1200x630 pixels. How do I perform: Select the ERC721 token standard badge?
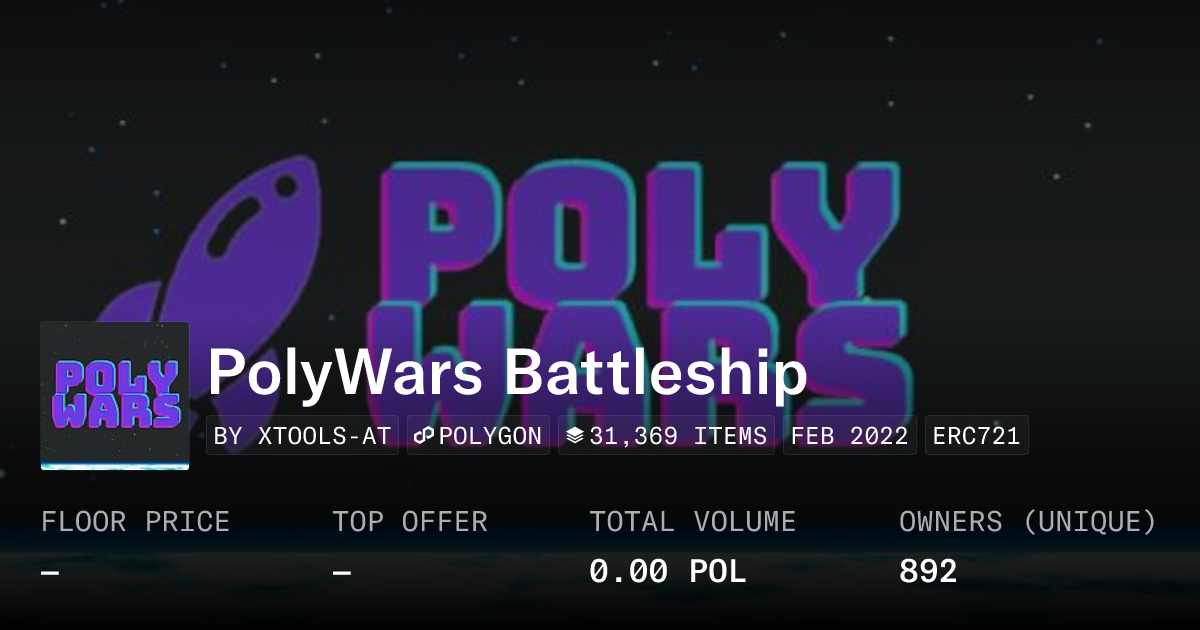976,436
